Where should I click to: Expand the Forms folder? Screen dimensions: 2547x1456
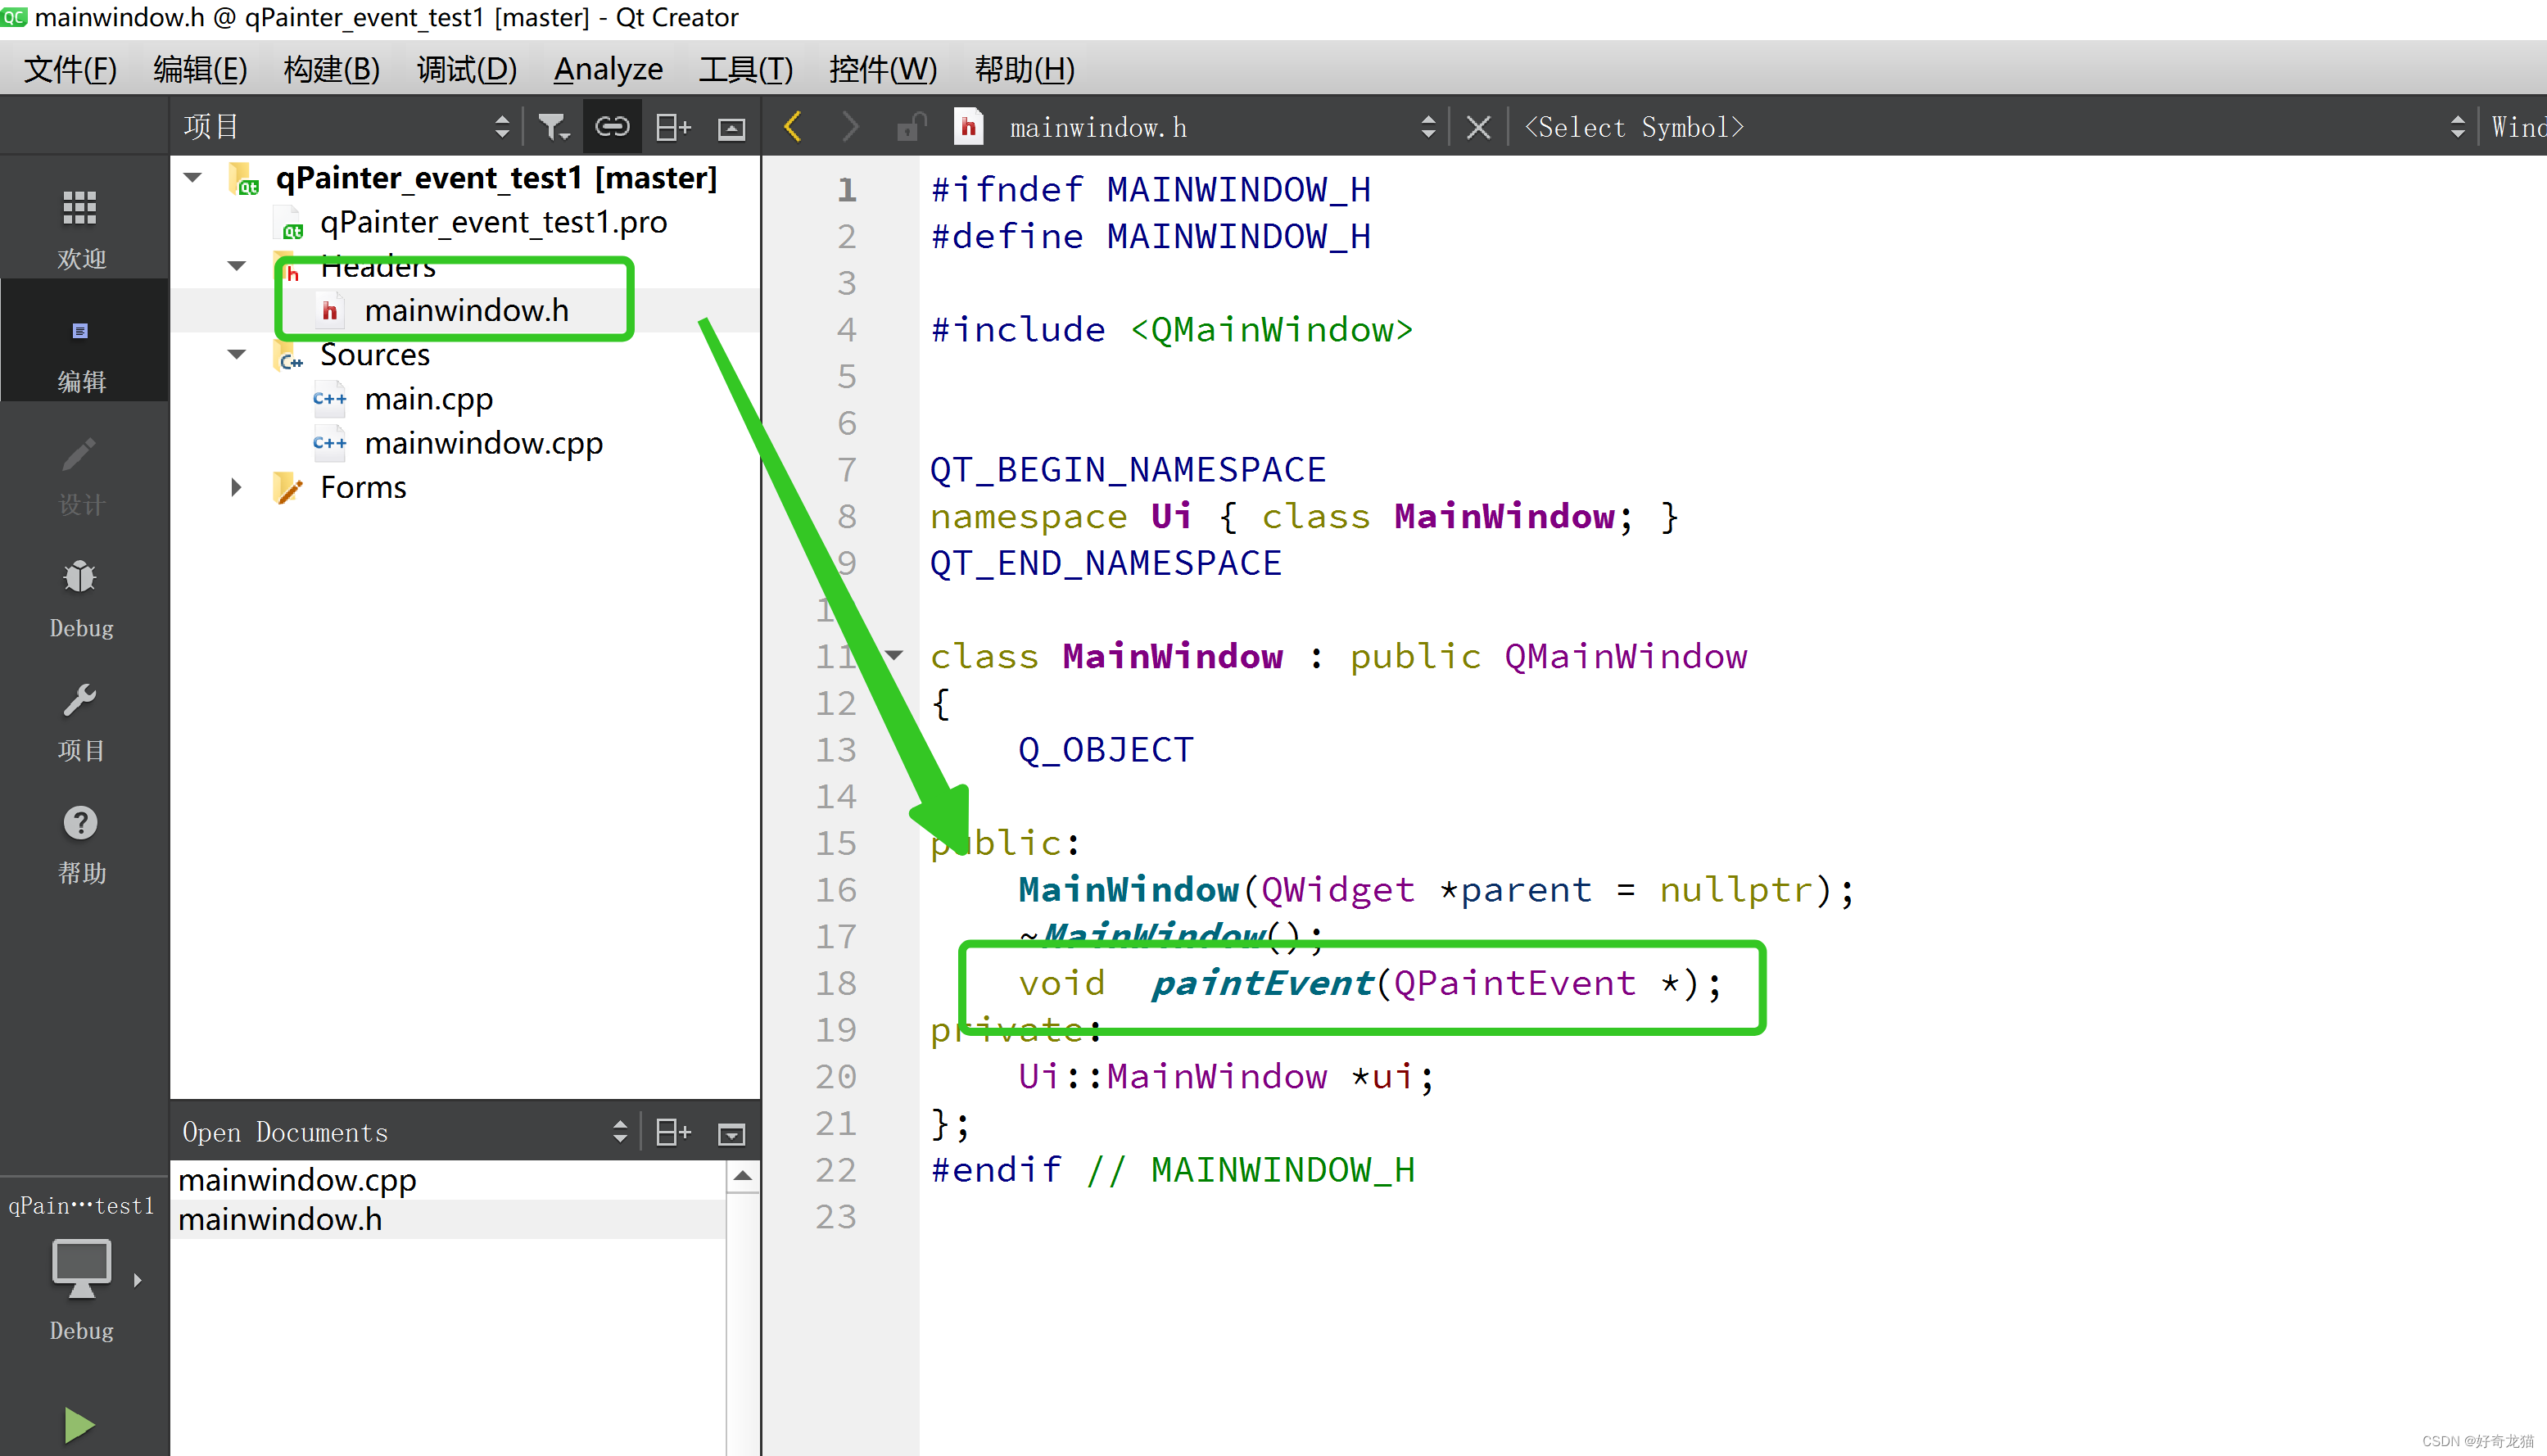pos(237,487)
